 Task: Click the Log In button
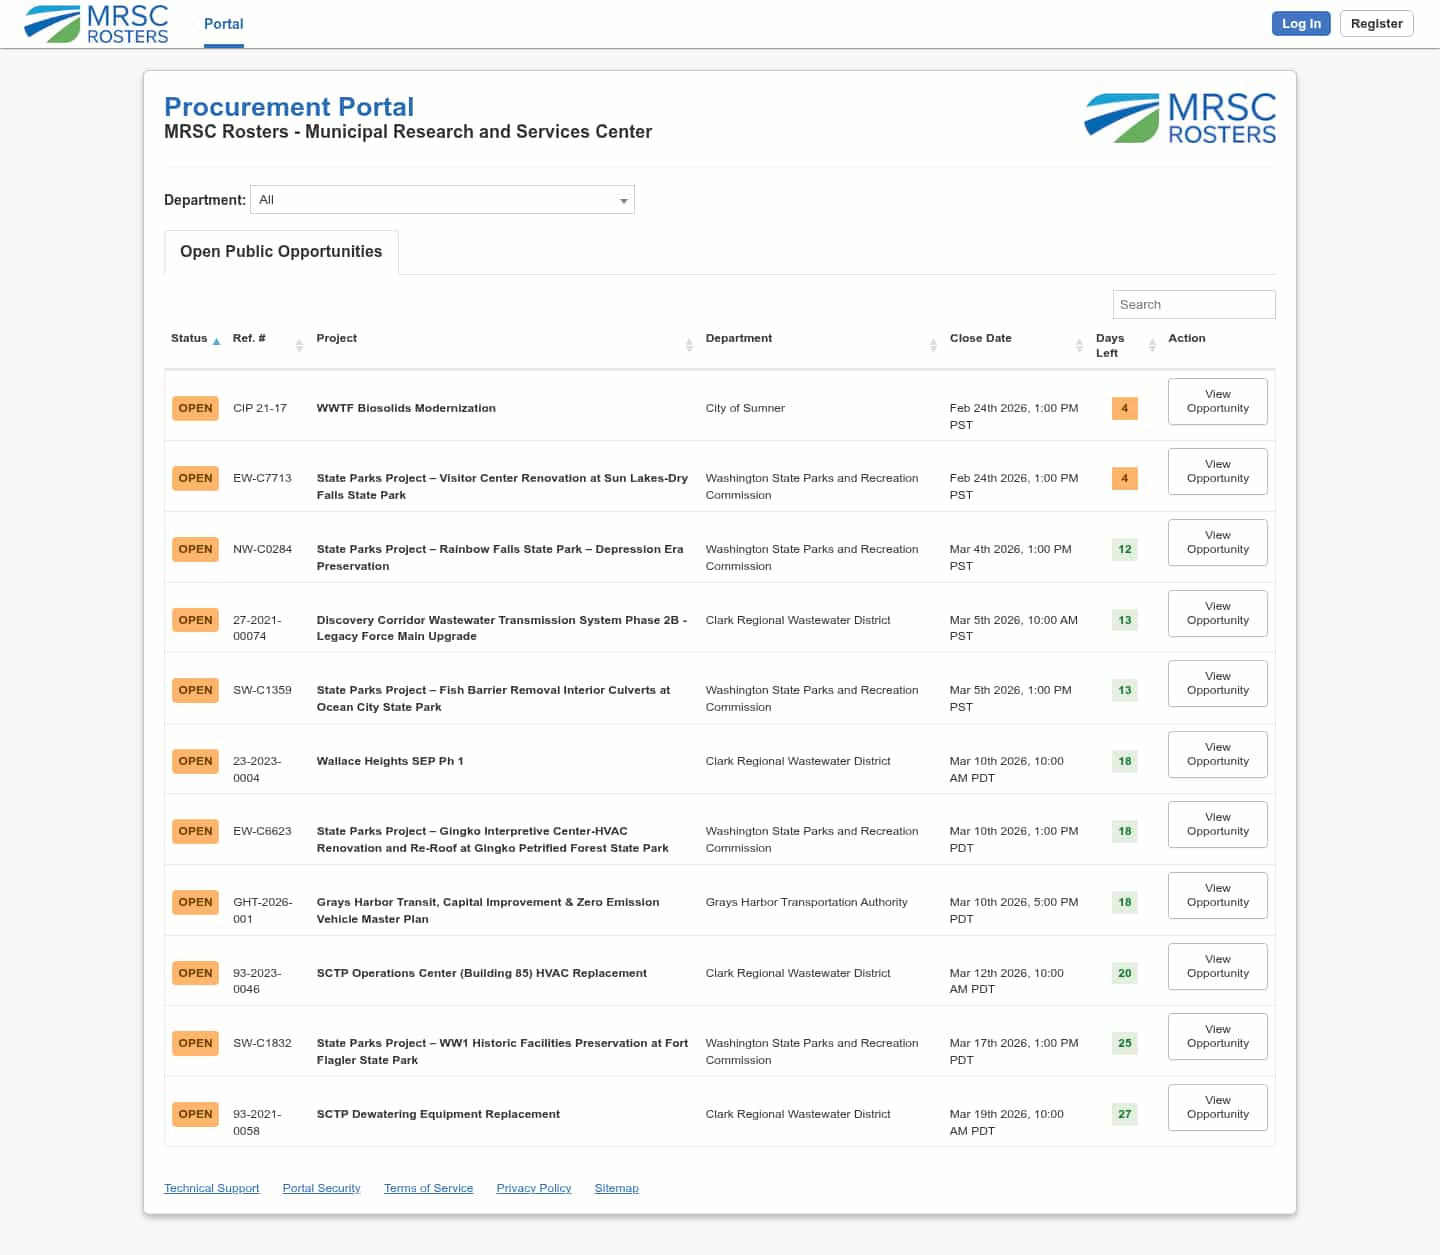(x=1300, y=24)
